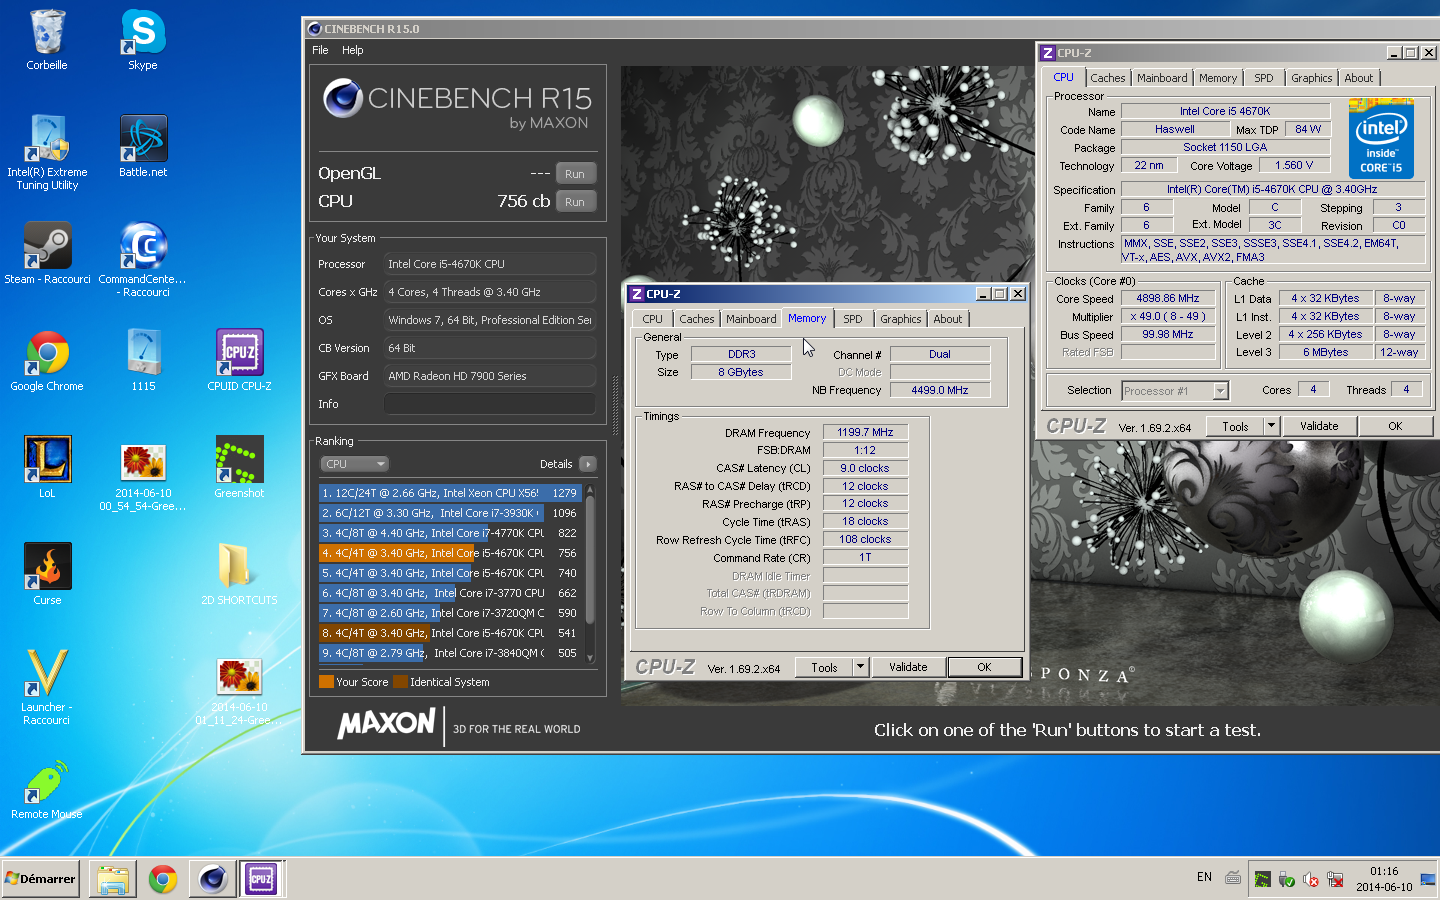Click OK in front CPU-Z window
The height and width of the screenshot is (900, 1440).
click(984, 667)
